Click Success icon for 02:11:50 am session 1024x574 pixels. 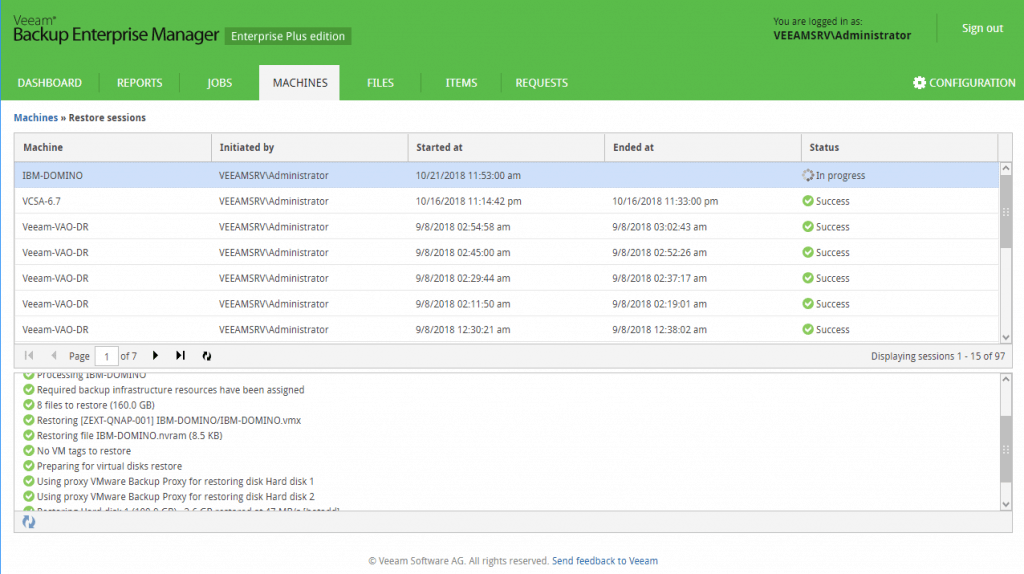pos(808,304)
